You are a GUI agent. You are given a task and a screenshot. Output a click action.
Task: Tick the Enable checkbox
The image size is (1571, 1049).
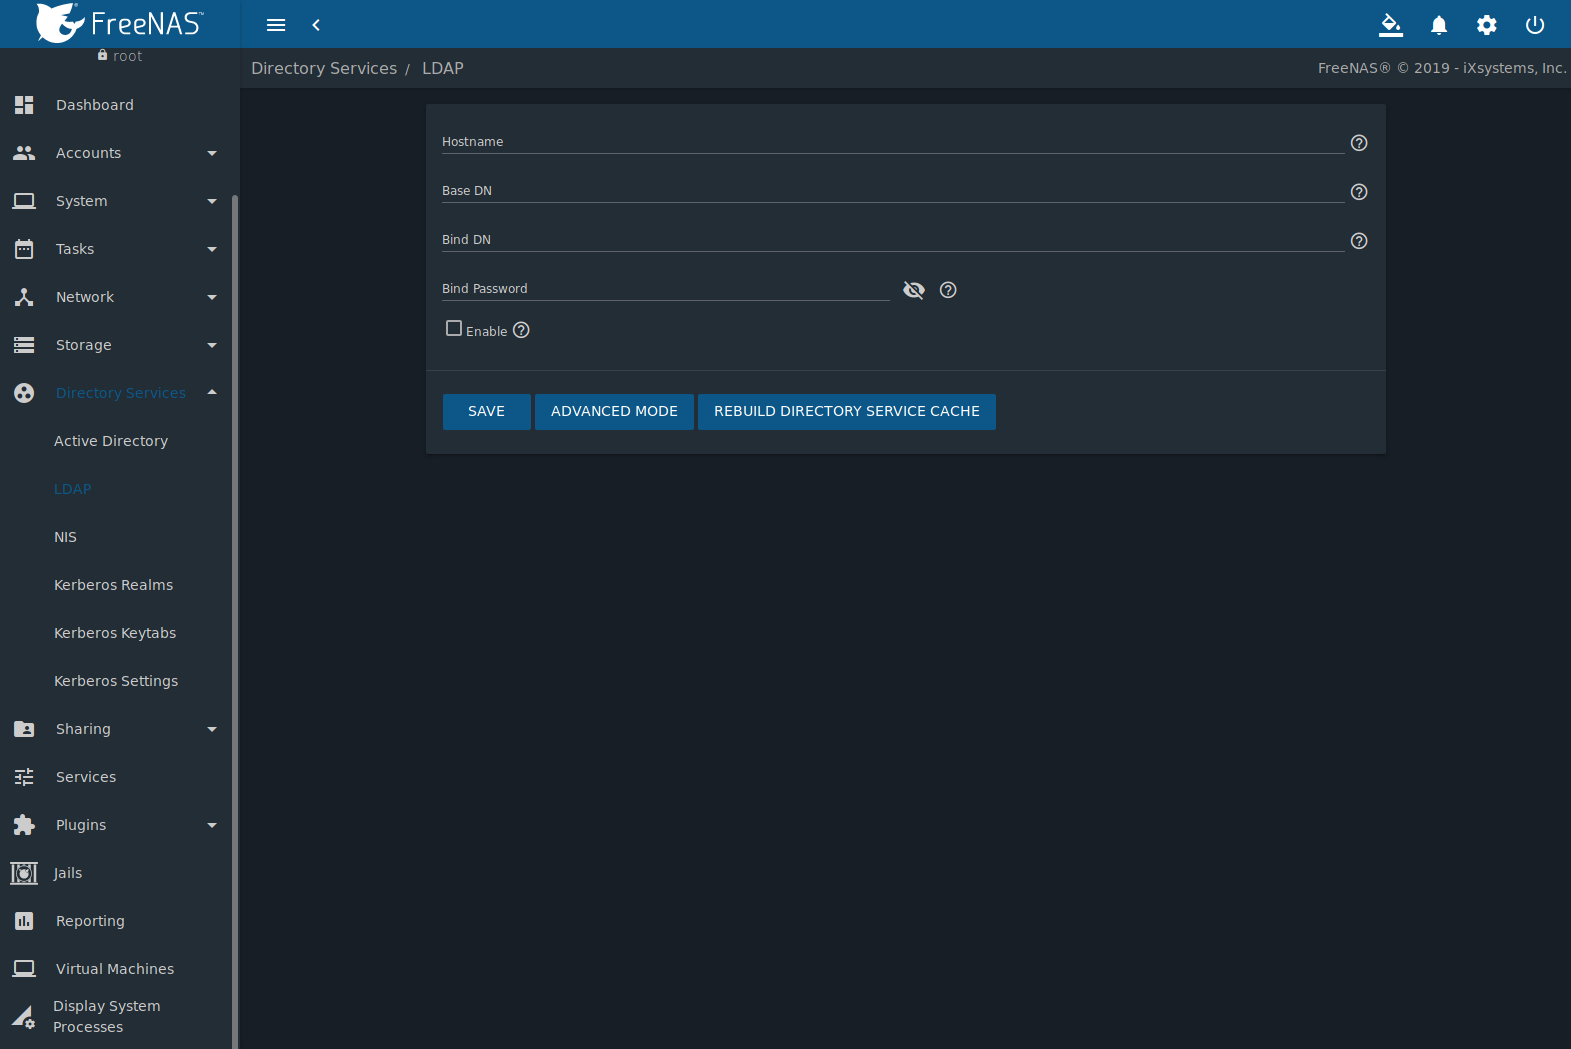coord(454,328)
